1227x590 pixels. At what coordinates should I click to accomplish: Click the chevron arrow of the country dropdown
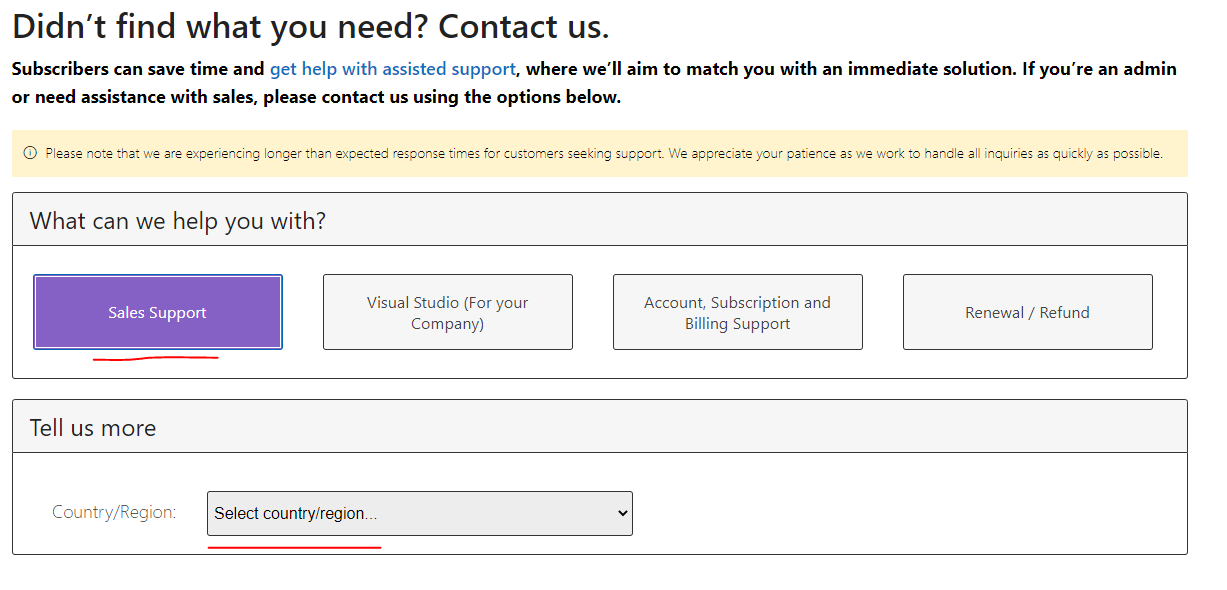pyautogui.click(x=622, y=513)
